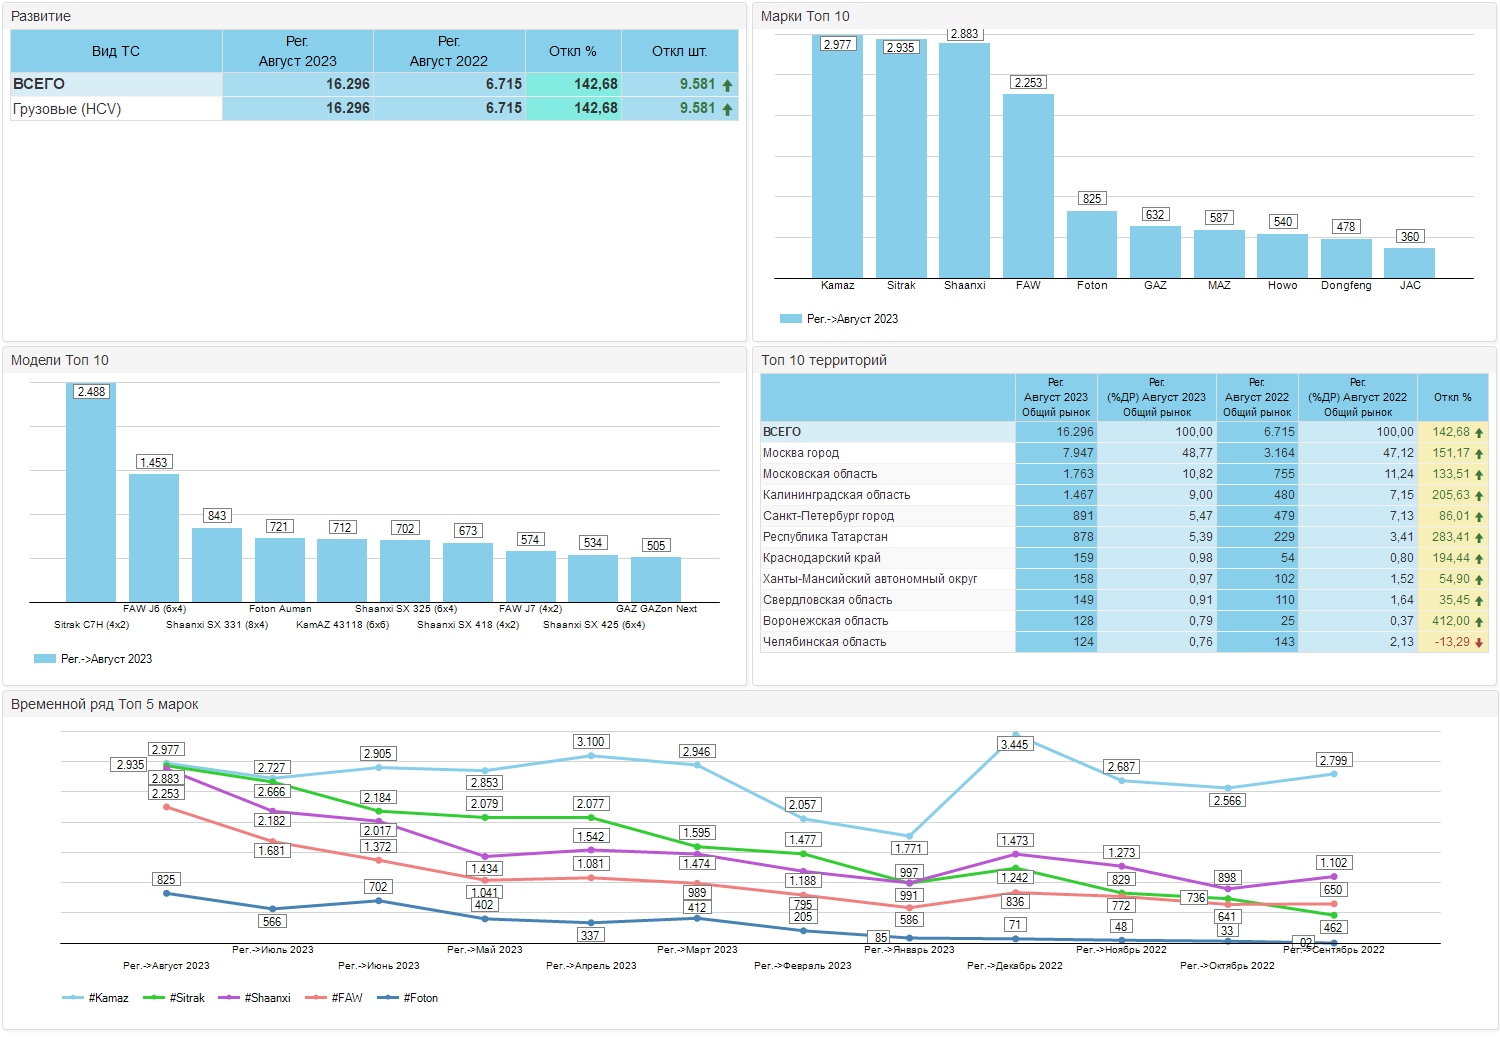Click the Вид ТС column header

pyautogui.click(x=116, y=51)
